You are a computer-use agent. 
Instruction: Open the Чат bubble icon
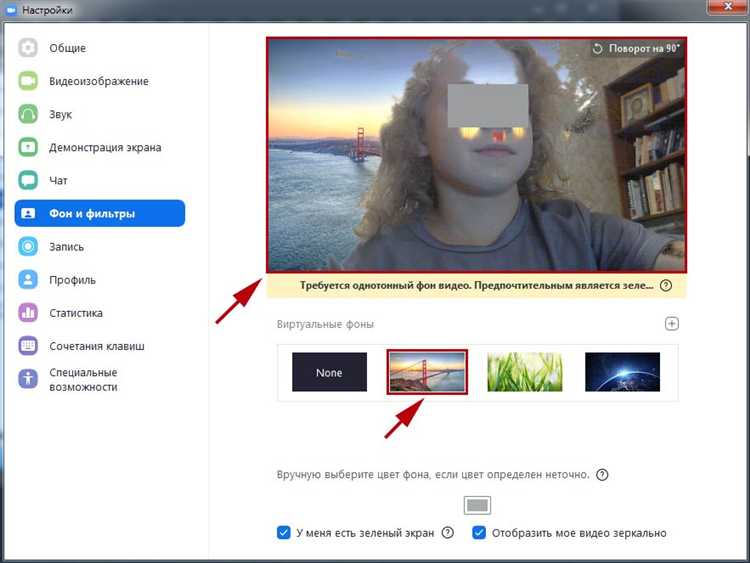point(28,180)
